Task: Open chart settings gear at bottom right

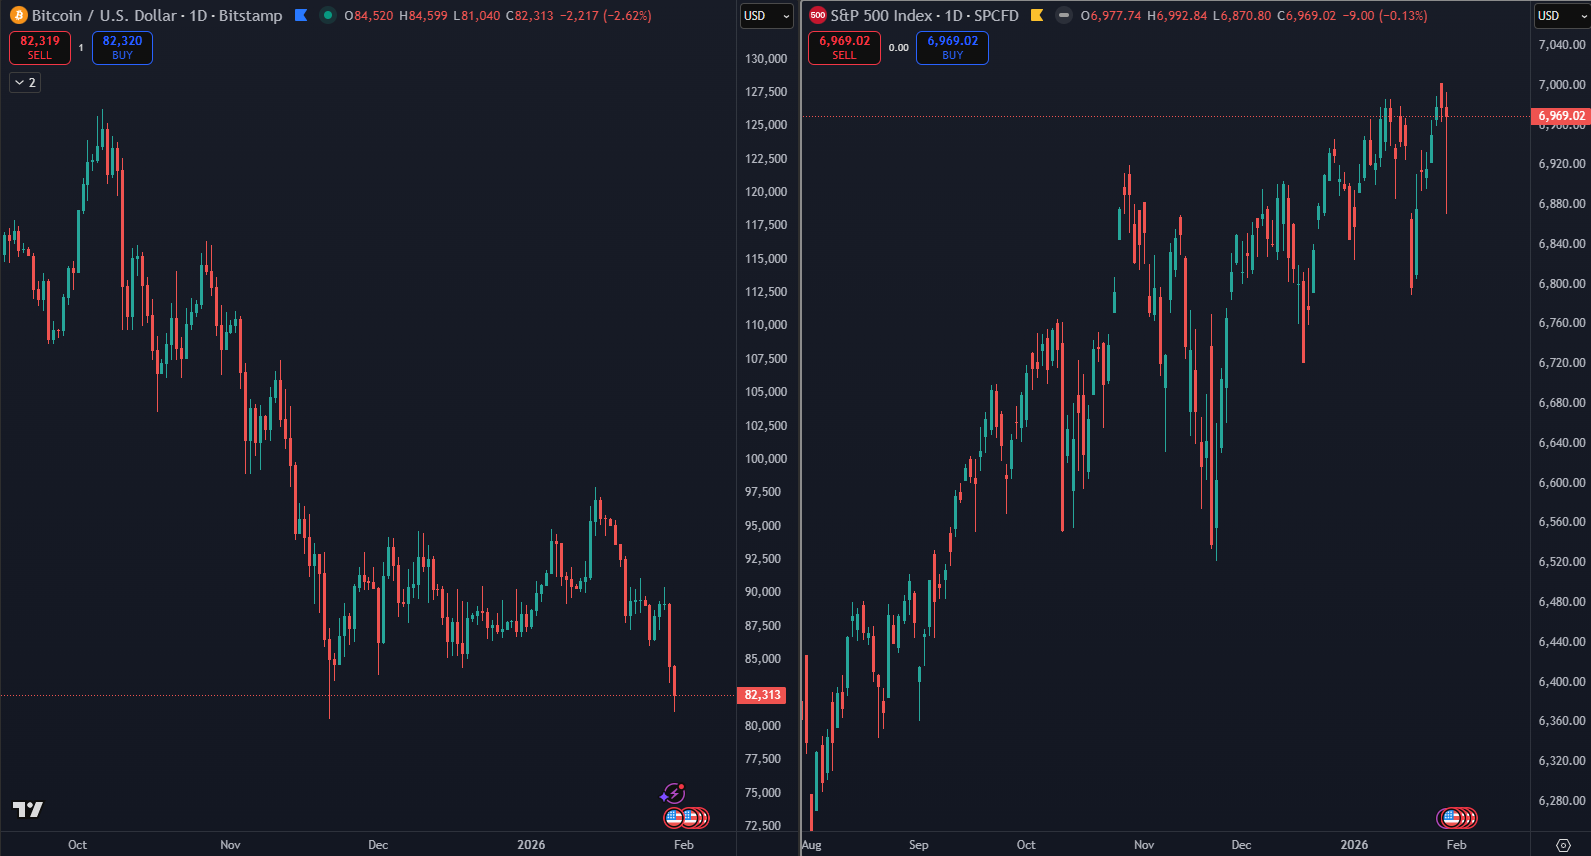Action: click(1563, 845)
